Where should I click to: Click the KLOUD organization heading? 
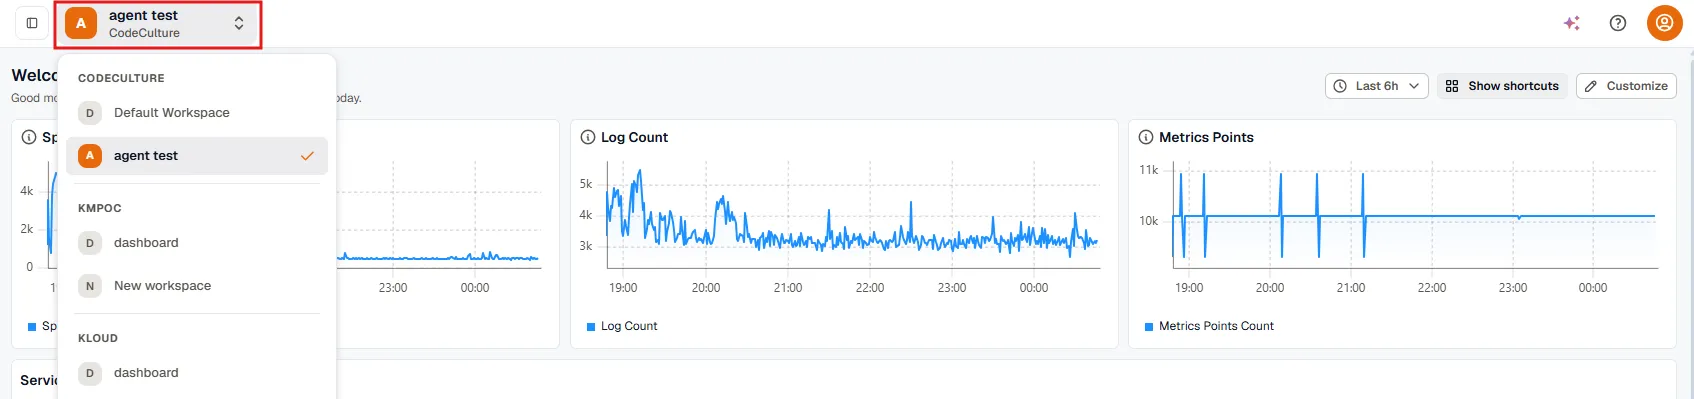tap(98, 338)
